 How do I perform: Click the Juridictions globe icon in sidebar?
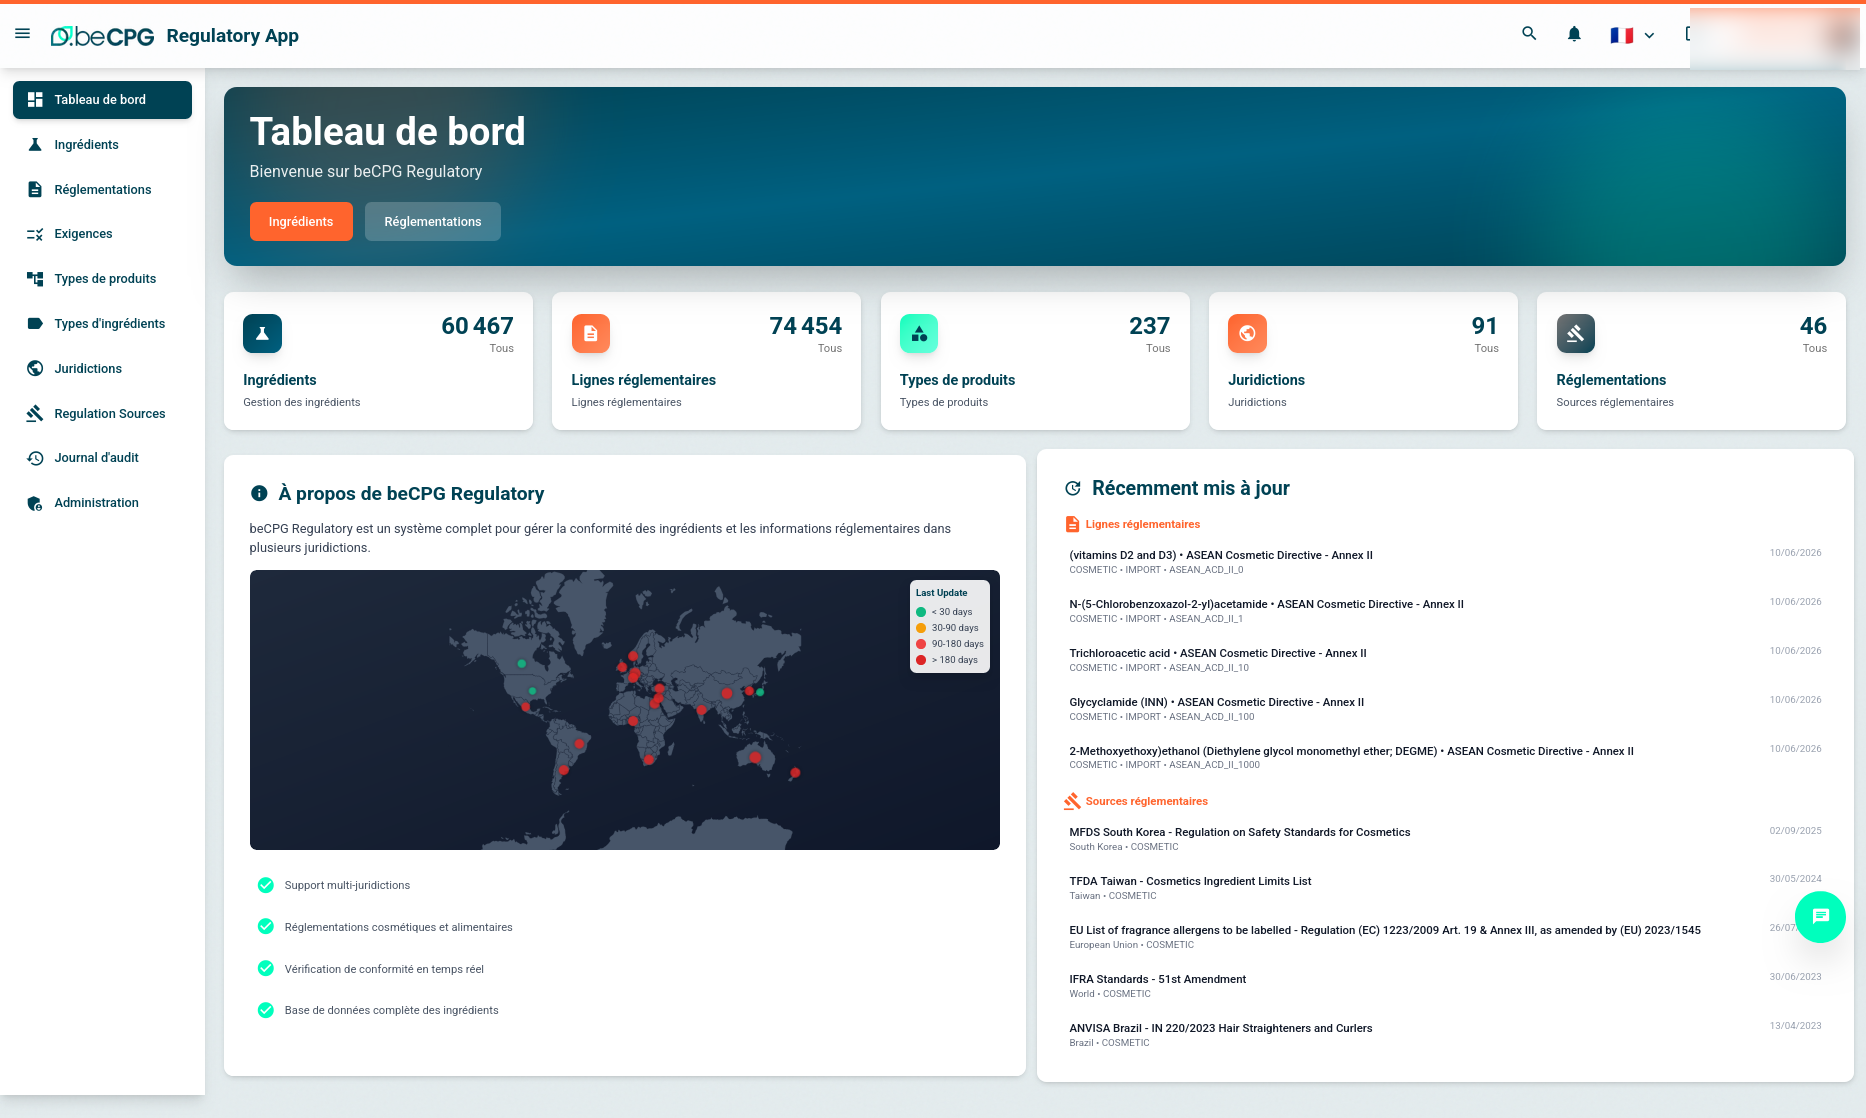pos(35,369)
